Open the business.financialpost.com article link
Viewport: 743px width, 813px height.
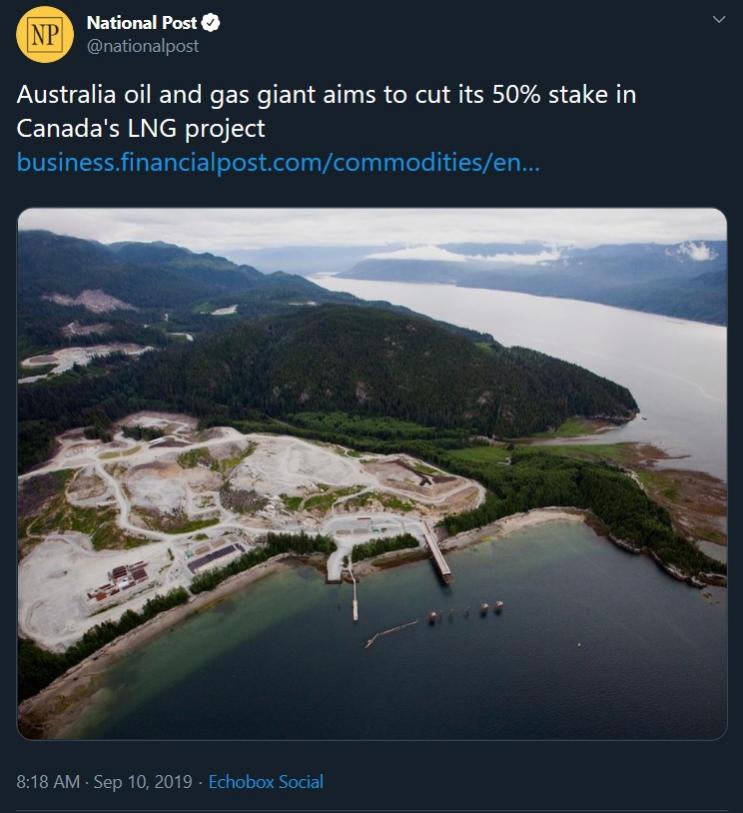coord(278,162)
